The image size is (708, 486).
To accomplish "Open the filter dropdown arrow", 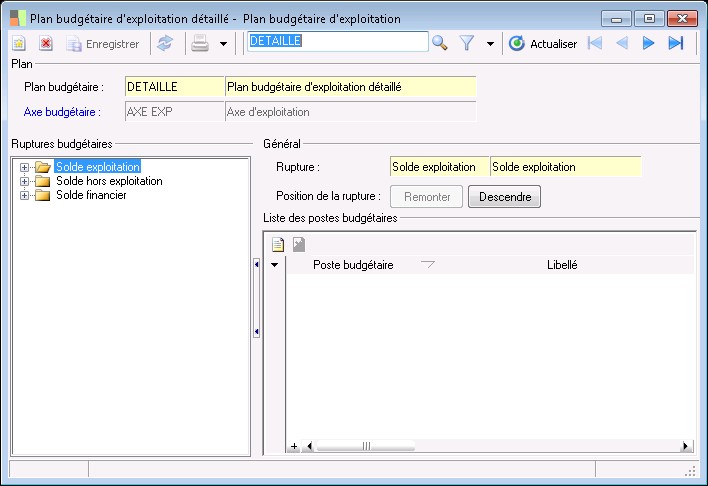I will coord(490,44).
